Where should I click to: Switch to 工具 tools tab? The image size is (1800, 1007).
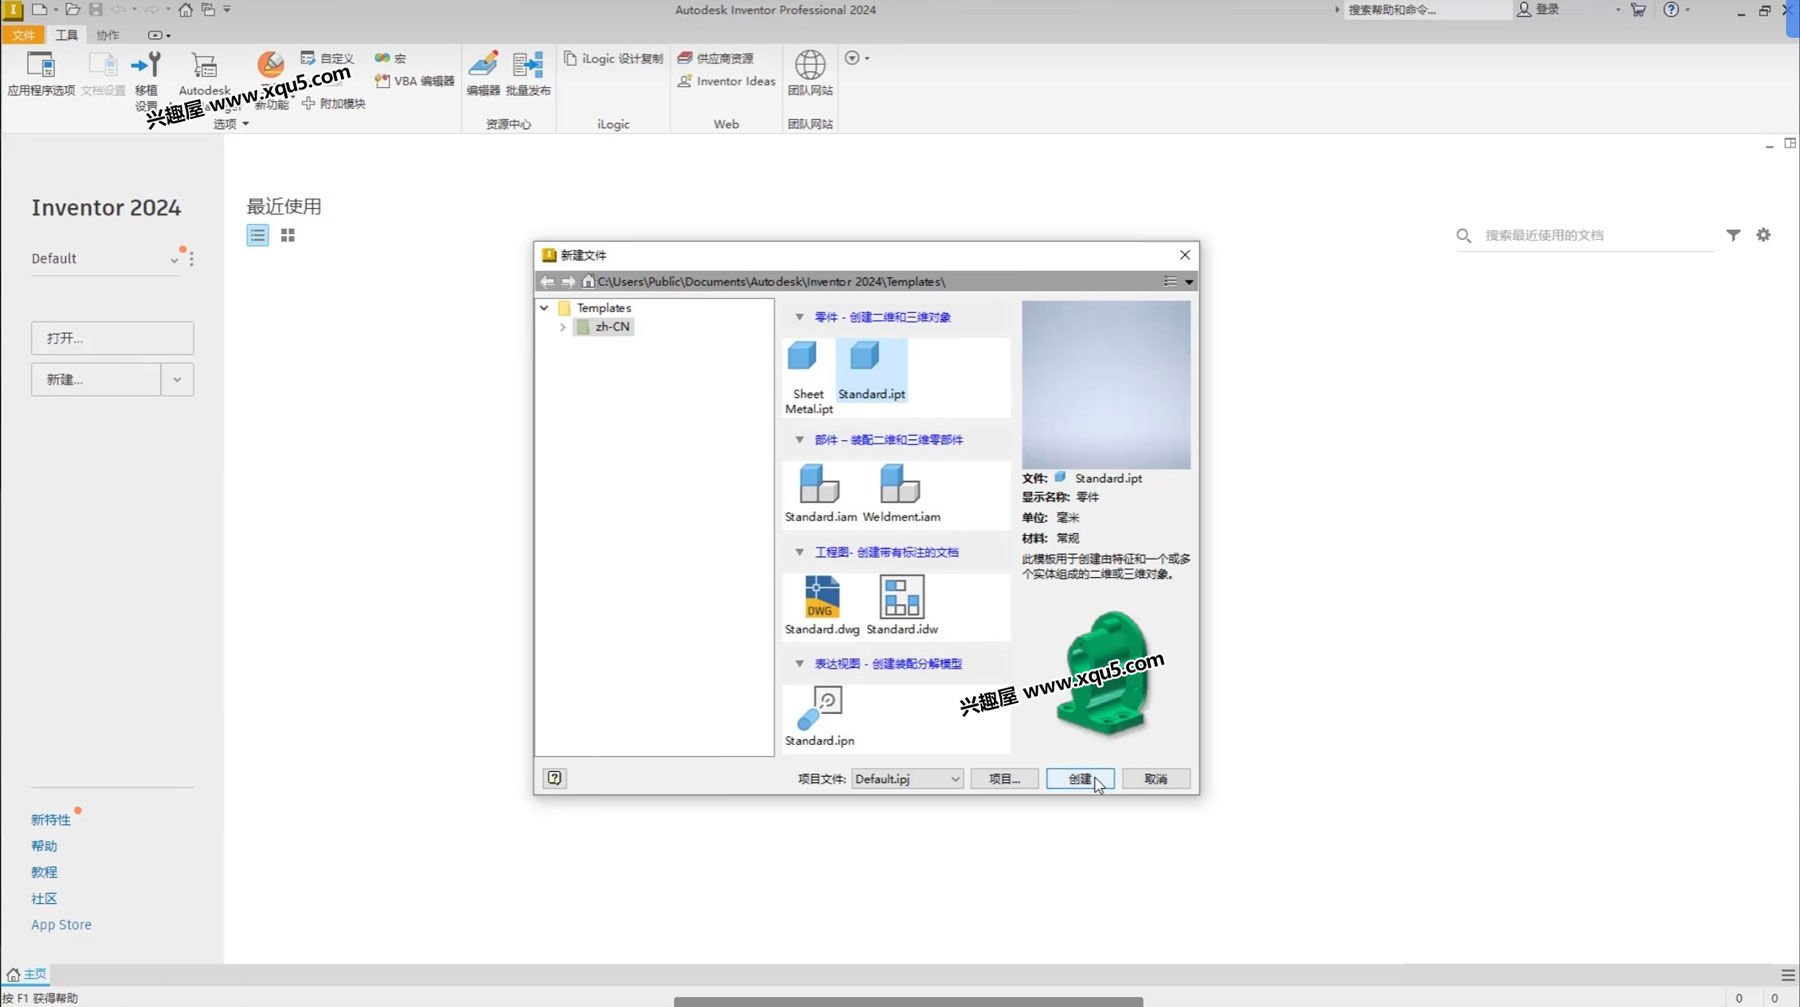(66, 35)
